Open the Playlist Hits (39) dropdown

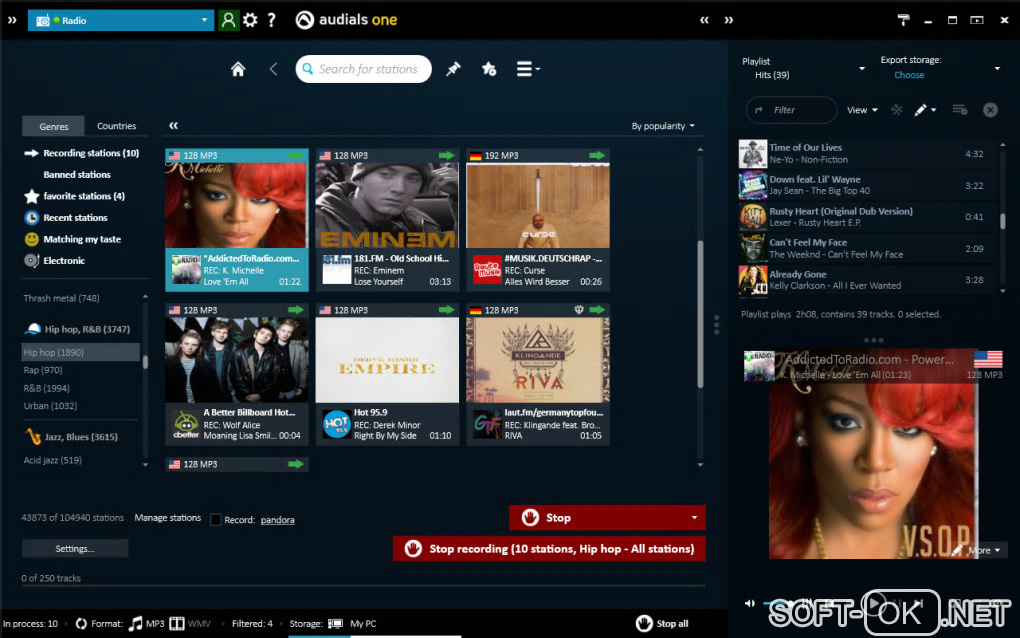point(862,68)
